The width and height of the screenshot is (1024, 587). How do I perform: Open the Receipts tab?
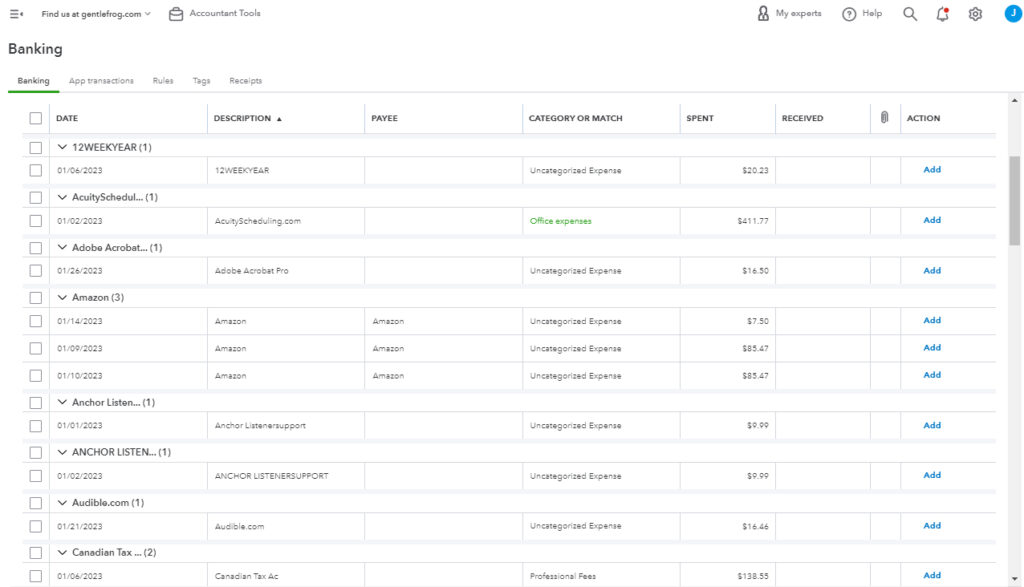pos(245,80)
